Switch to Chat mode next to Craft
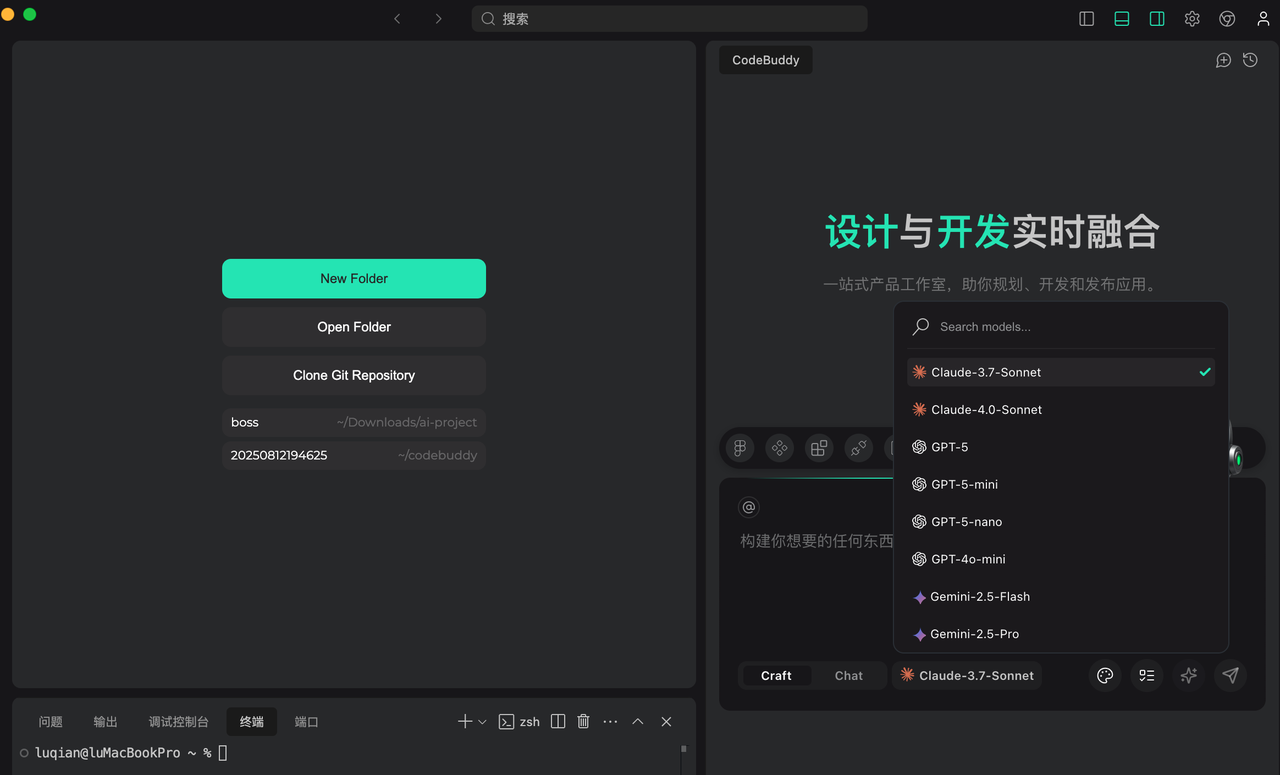Image resolution: width=1280 pixels, height=775 pixels. [x=848, y=676]
